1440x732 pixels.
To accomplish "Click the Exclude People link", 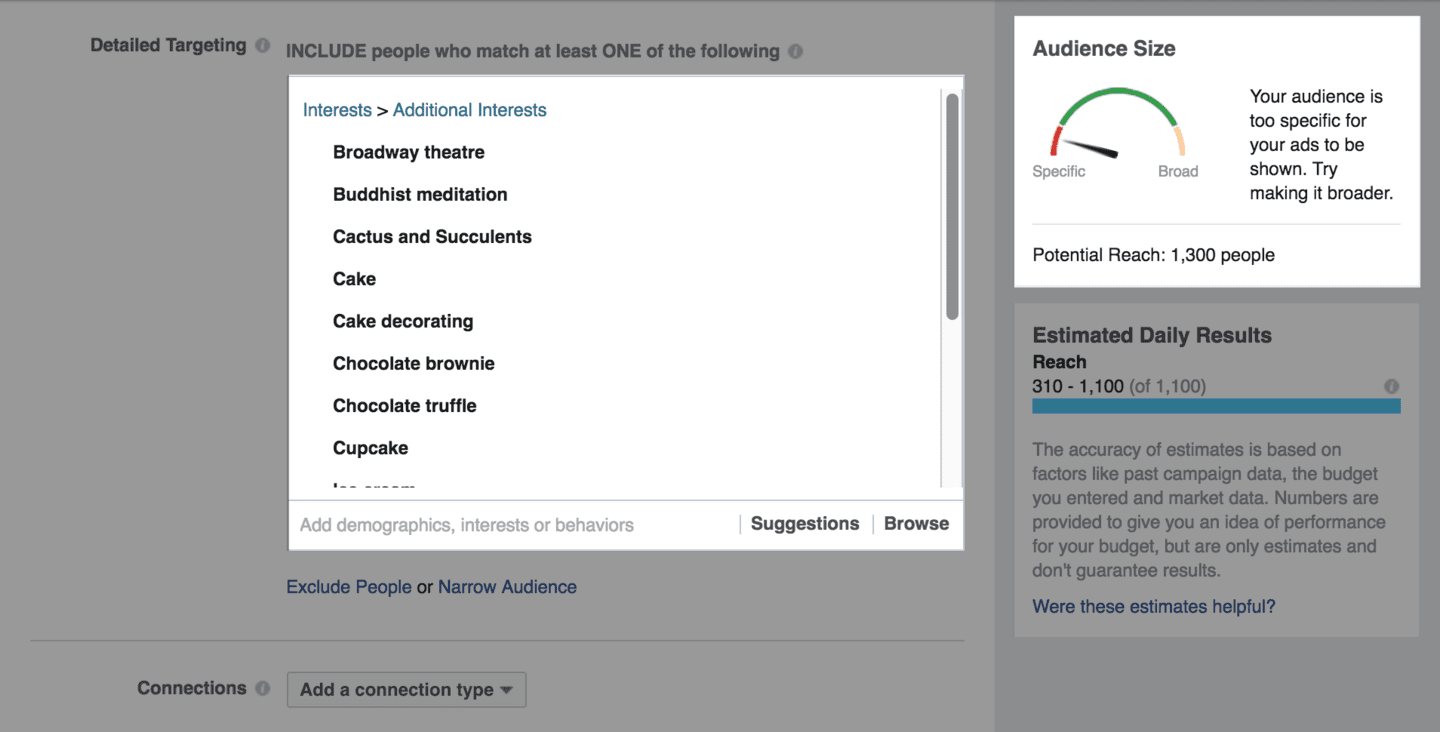I will [349, 587].
